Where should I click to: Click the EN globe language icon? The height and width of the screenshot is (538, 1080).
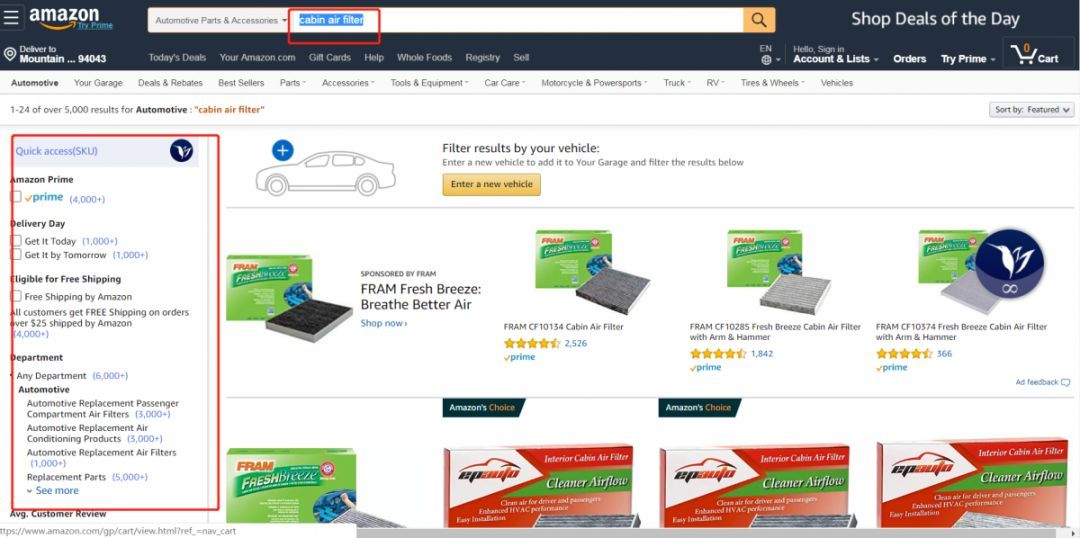[767, 55]
